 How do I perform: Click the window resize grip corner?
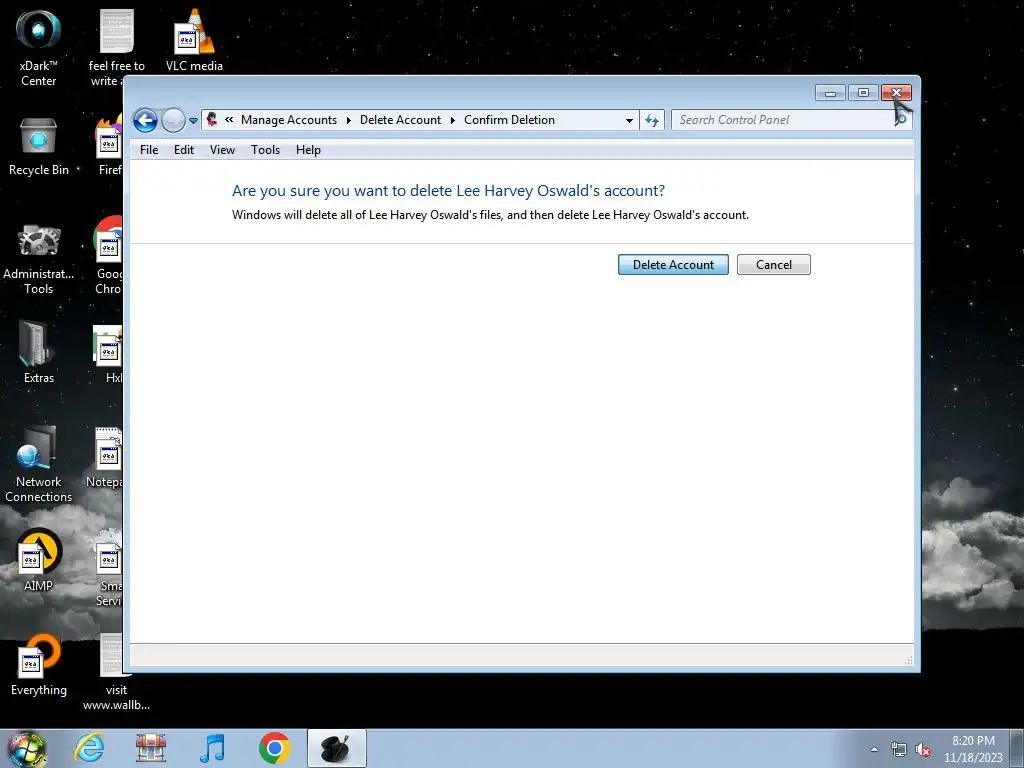[908, 660]
